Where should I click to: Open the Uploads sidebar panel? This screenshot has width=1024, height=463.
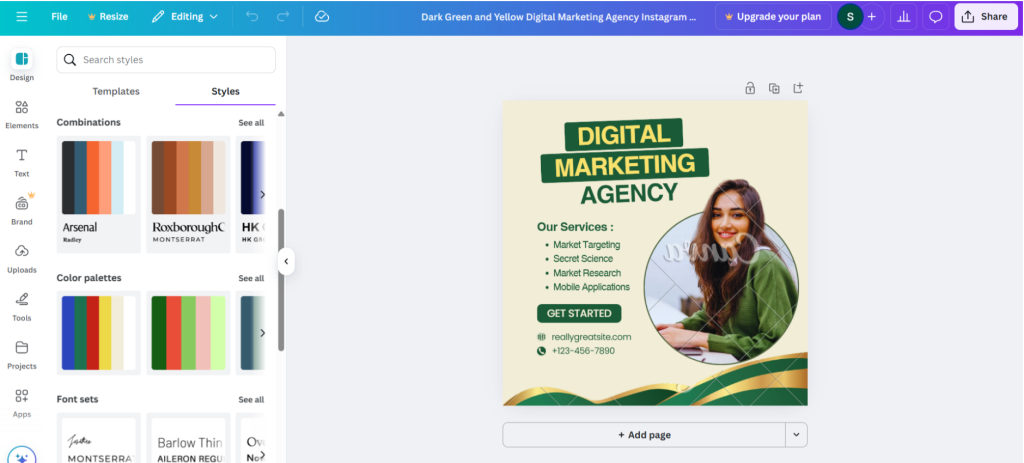coord(22,259)
